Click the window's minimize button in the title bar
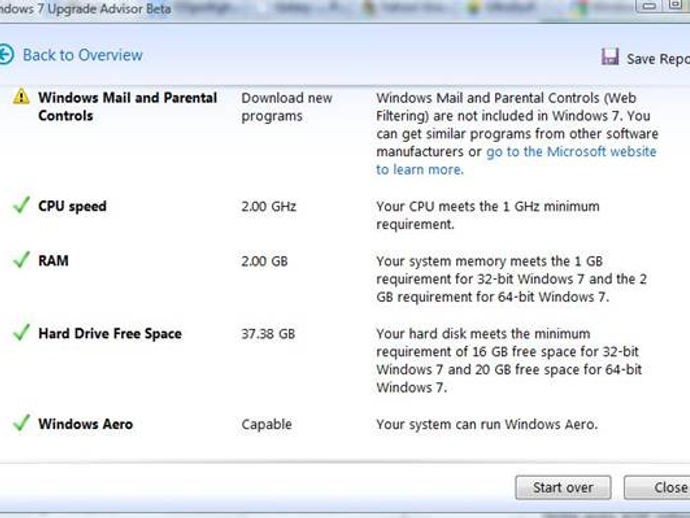Image resolution: width=690 pixels, height=518 pixels. [x=650, y=6]
